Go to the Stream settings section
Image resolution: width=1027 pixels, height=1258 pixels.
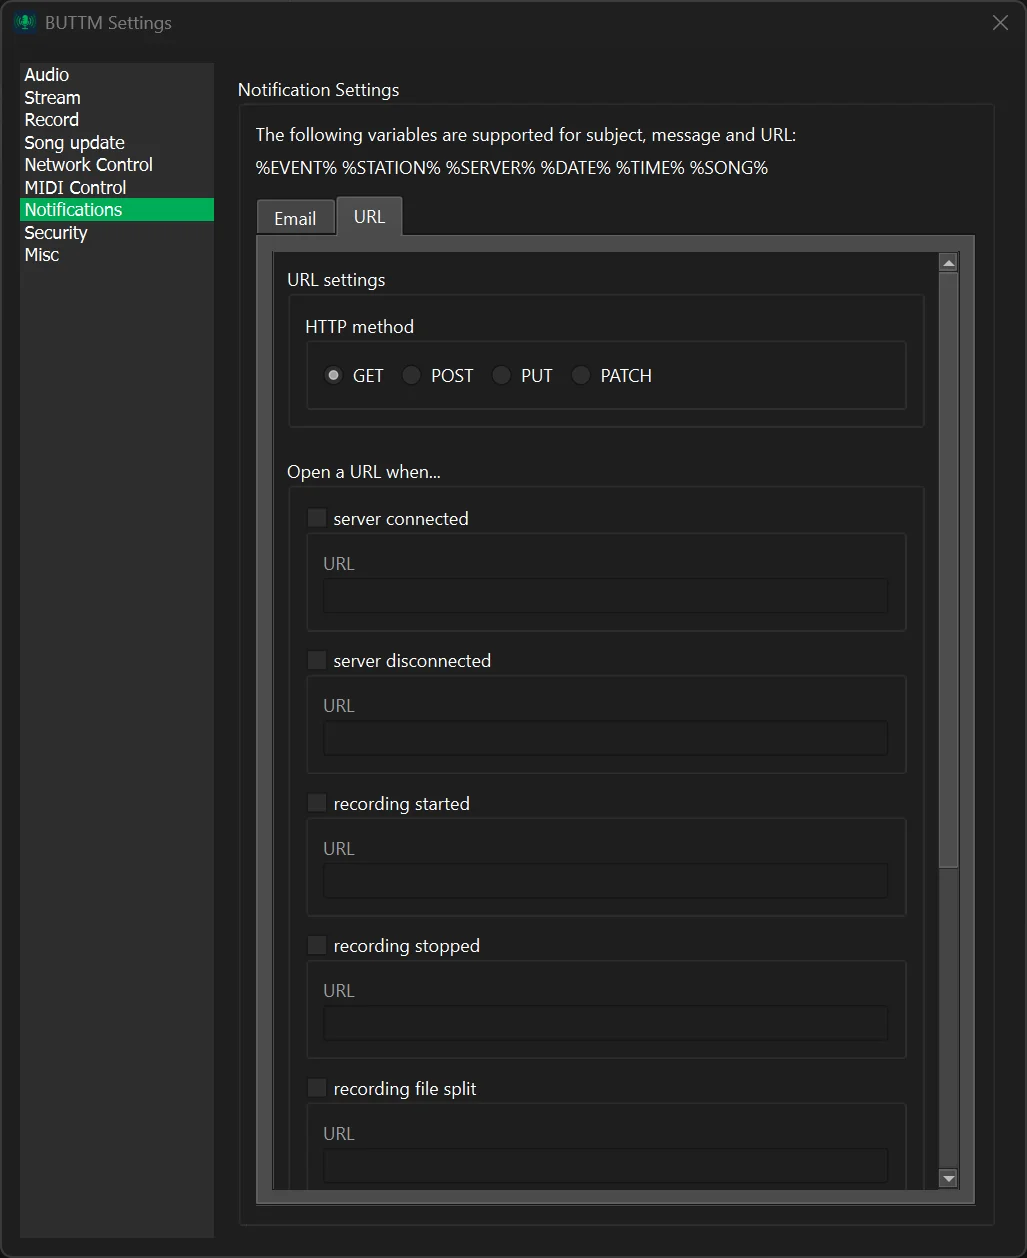[x=52, y=98]
